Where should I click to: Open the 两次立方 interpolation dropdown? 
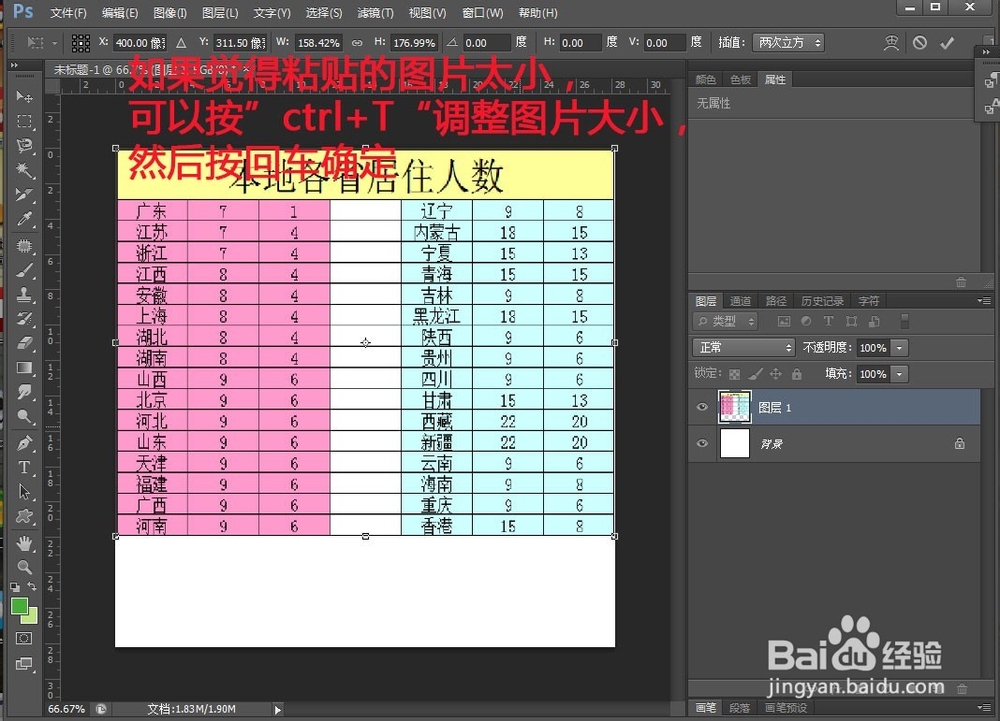tap(788, 43)
